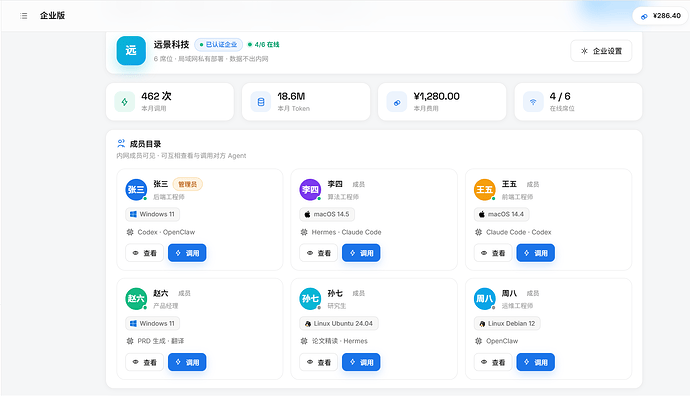View 张三's agent with 查看

coord(144,253)
